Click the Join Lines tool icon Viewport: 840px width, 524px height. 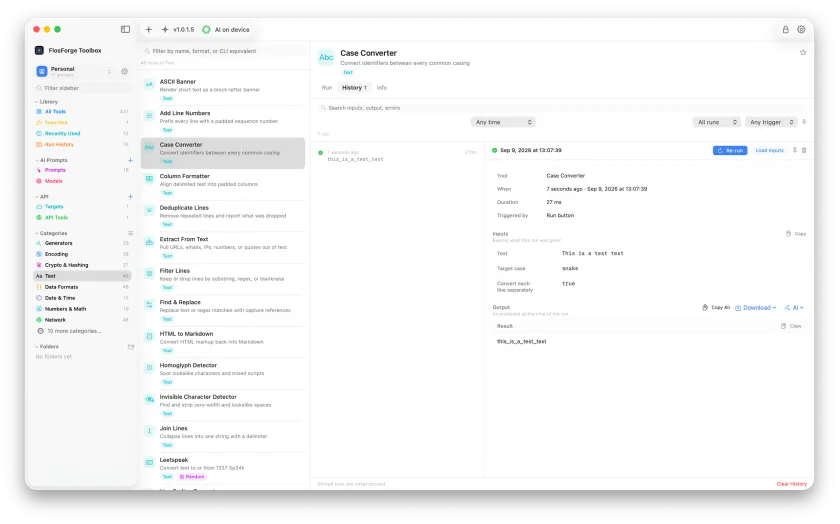pyautogui.click(x=149, y=432)
